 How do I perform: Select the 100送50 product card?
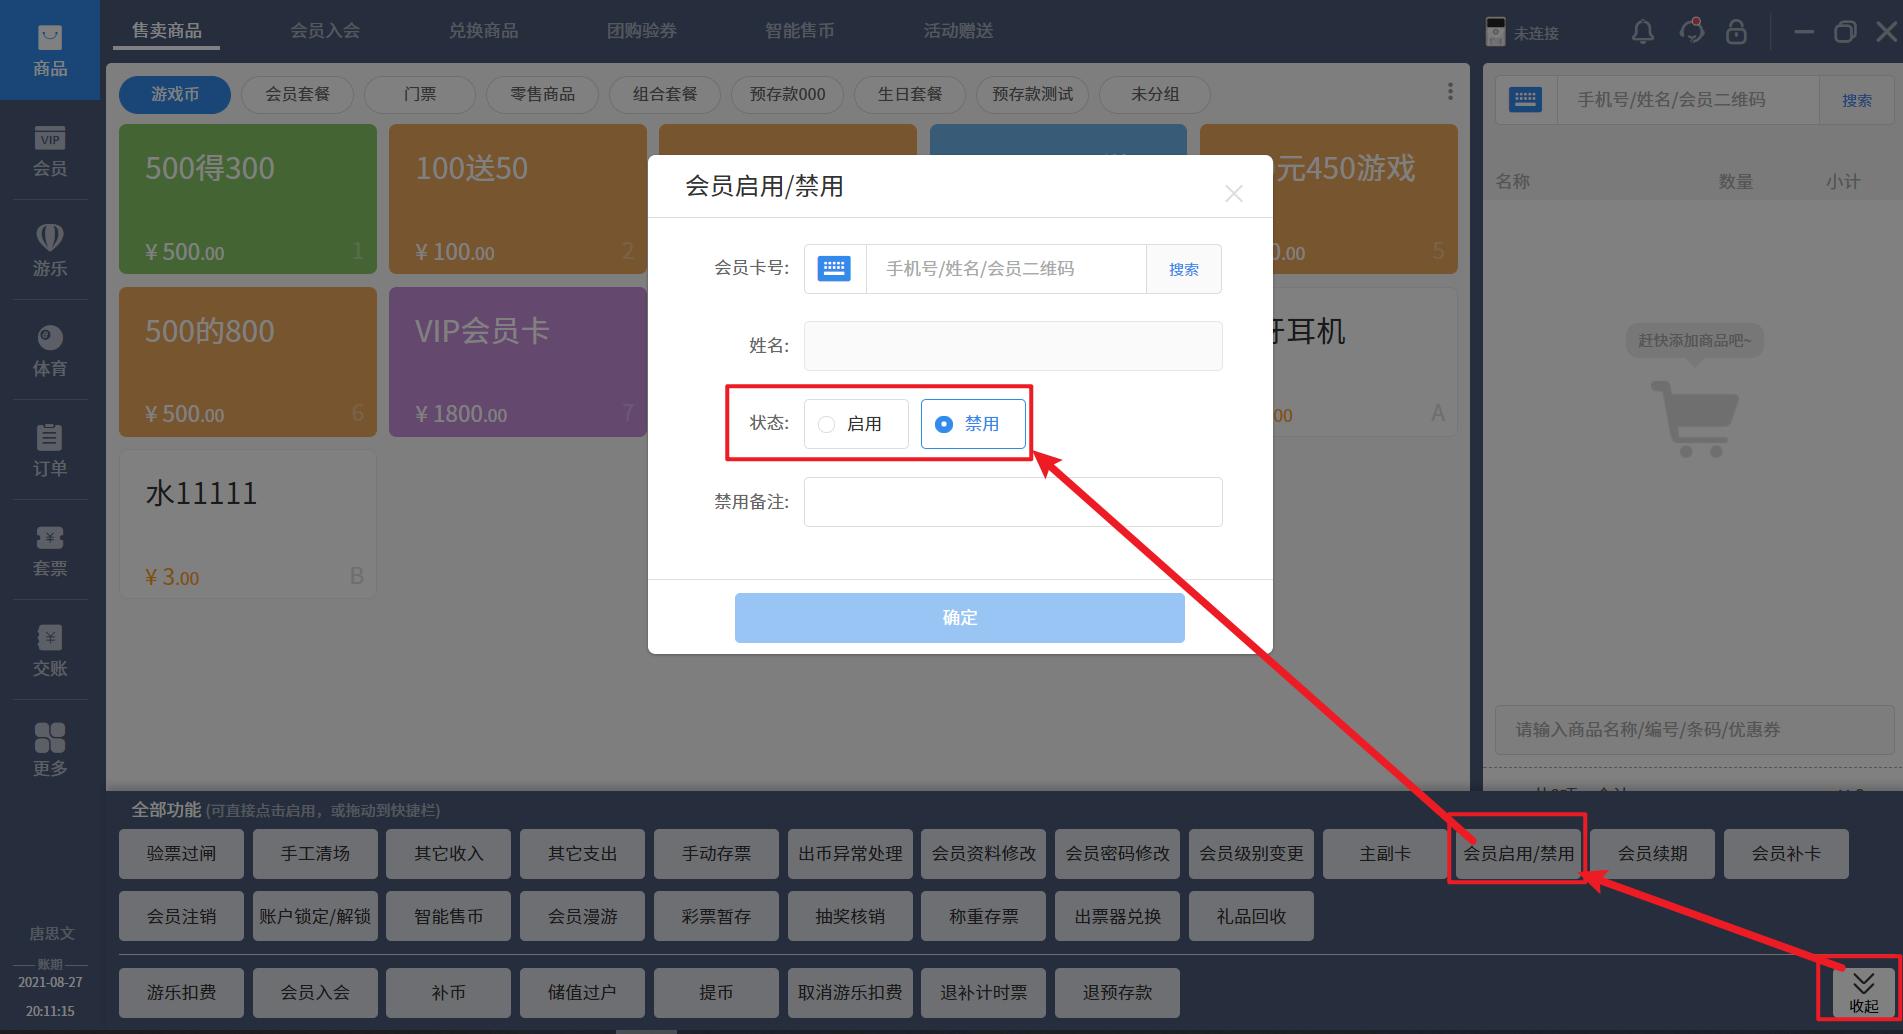(x=518, y=199)
